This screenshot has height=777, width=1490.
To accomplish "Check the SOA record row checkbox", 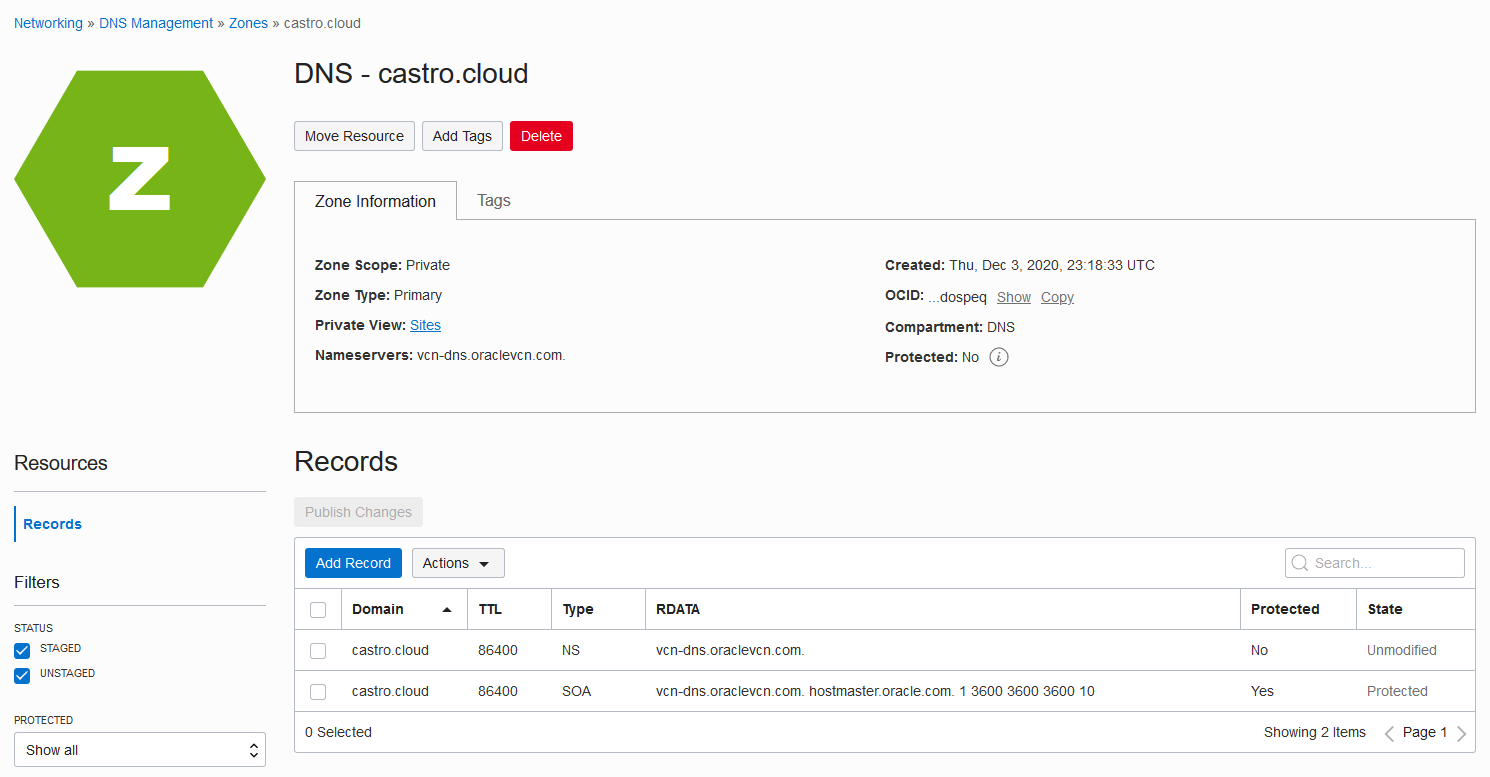I will coord(318,692).
